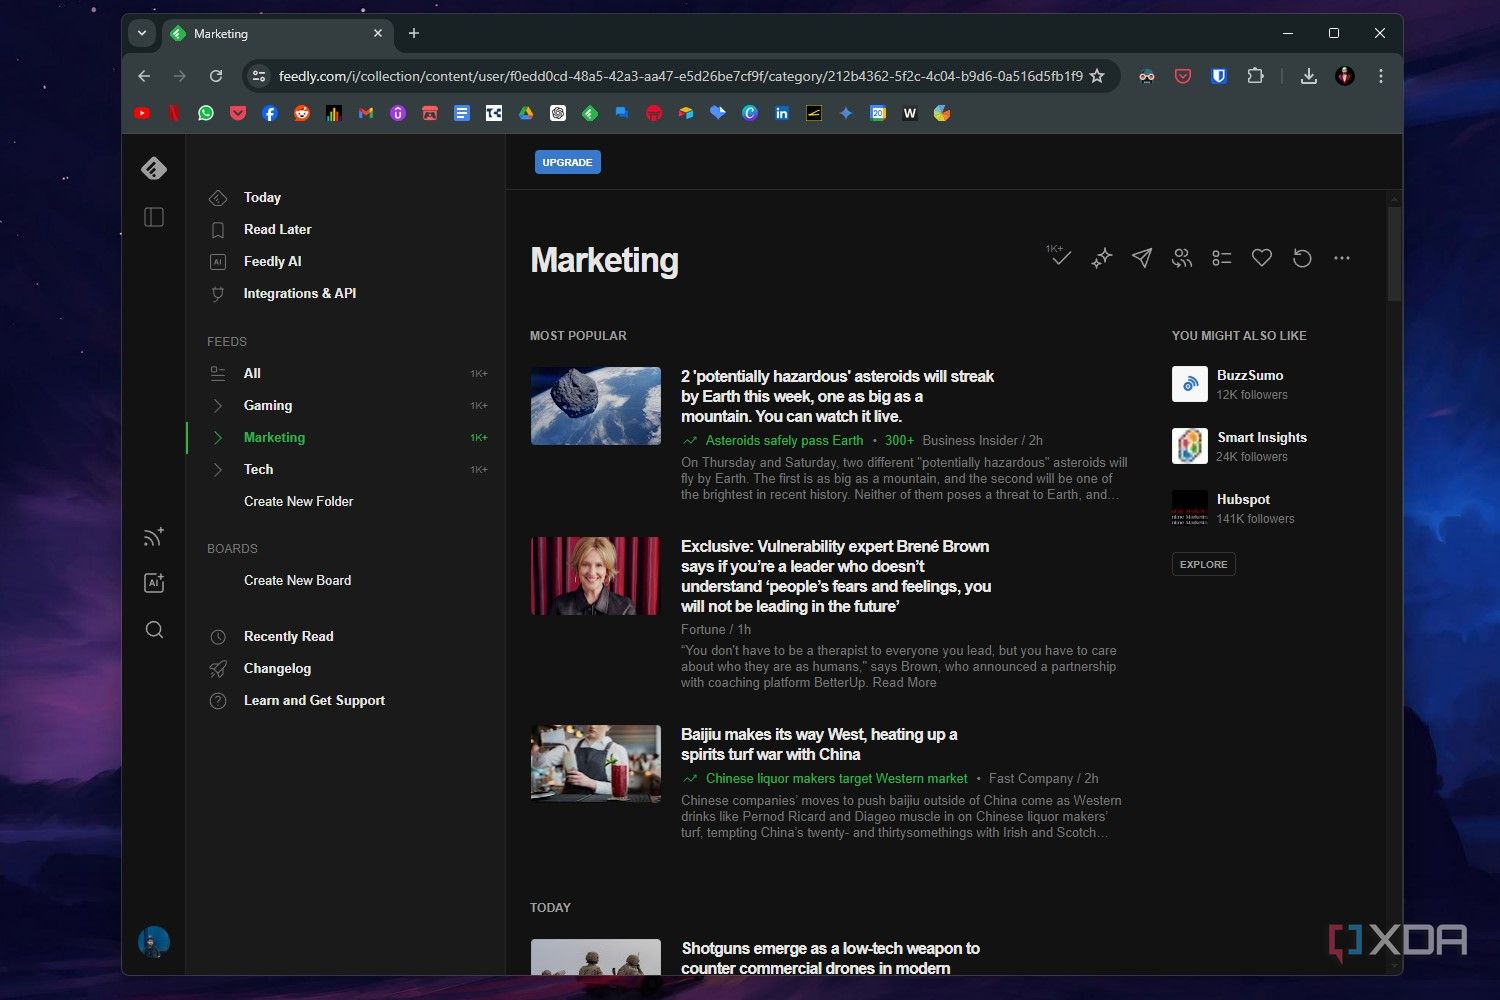Open the Brené Brown article headline
The height and width of the screenshot is (1000, 1500).
point(836,576)
